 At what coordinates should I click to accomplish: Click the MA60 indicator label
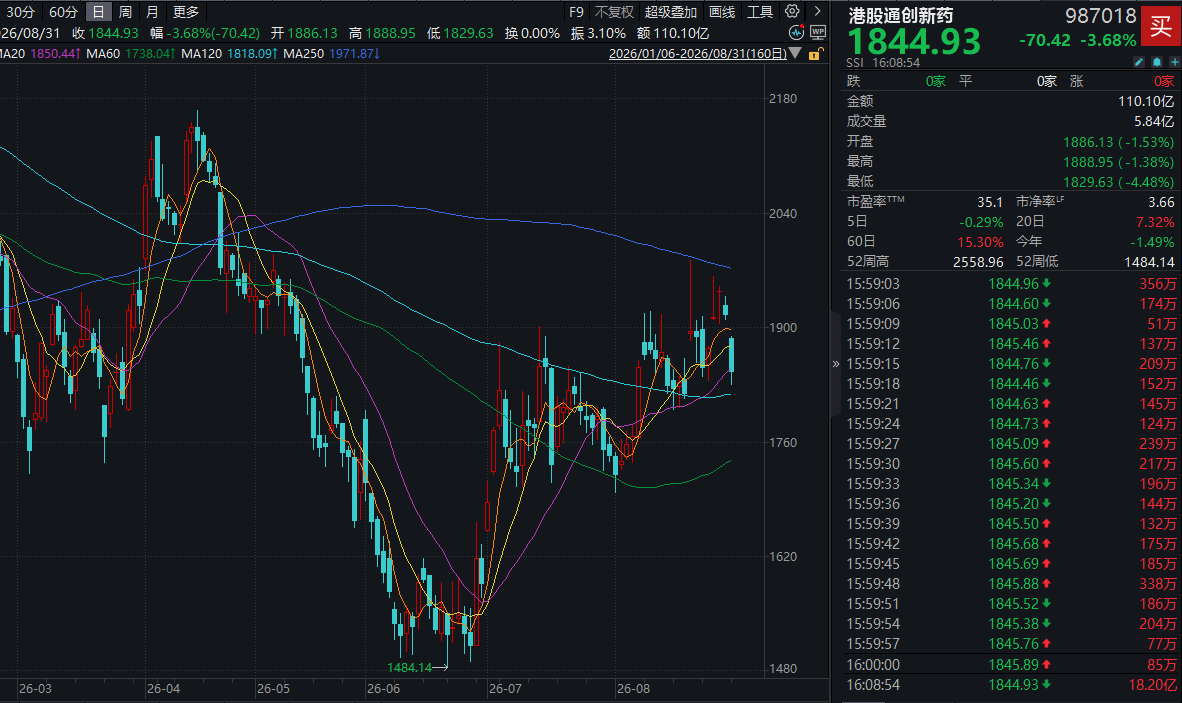pos(103,53)
